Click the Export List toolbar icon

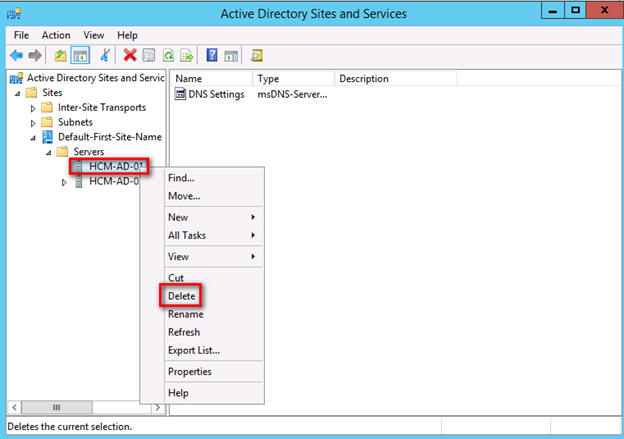185,55
